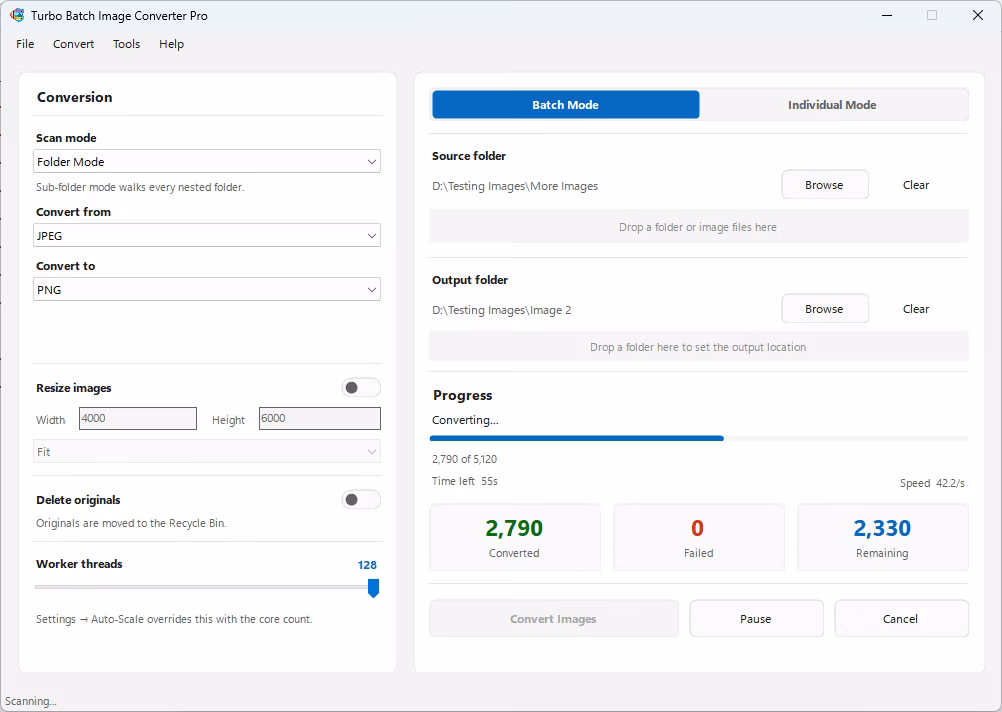1002x712 pixels.
Task: Click the output folder drop zone
Action: (x=699, y=347)
